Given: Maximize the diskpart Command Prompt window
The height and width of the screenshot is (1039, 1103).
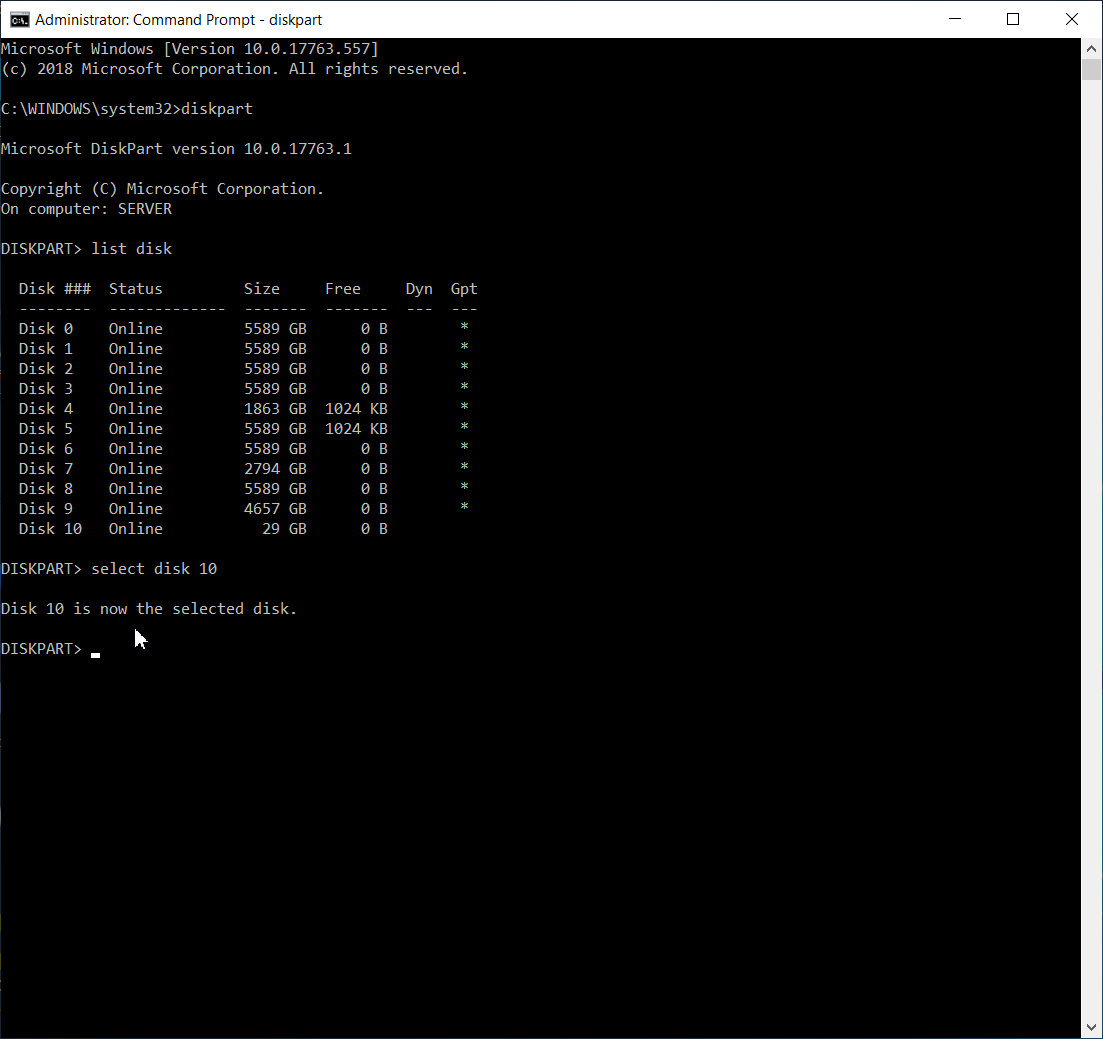Looking at the screenshot, I should (1013, 19).
